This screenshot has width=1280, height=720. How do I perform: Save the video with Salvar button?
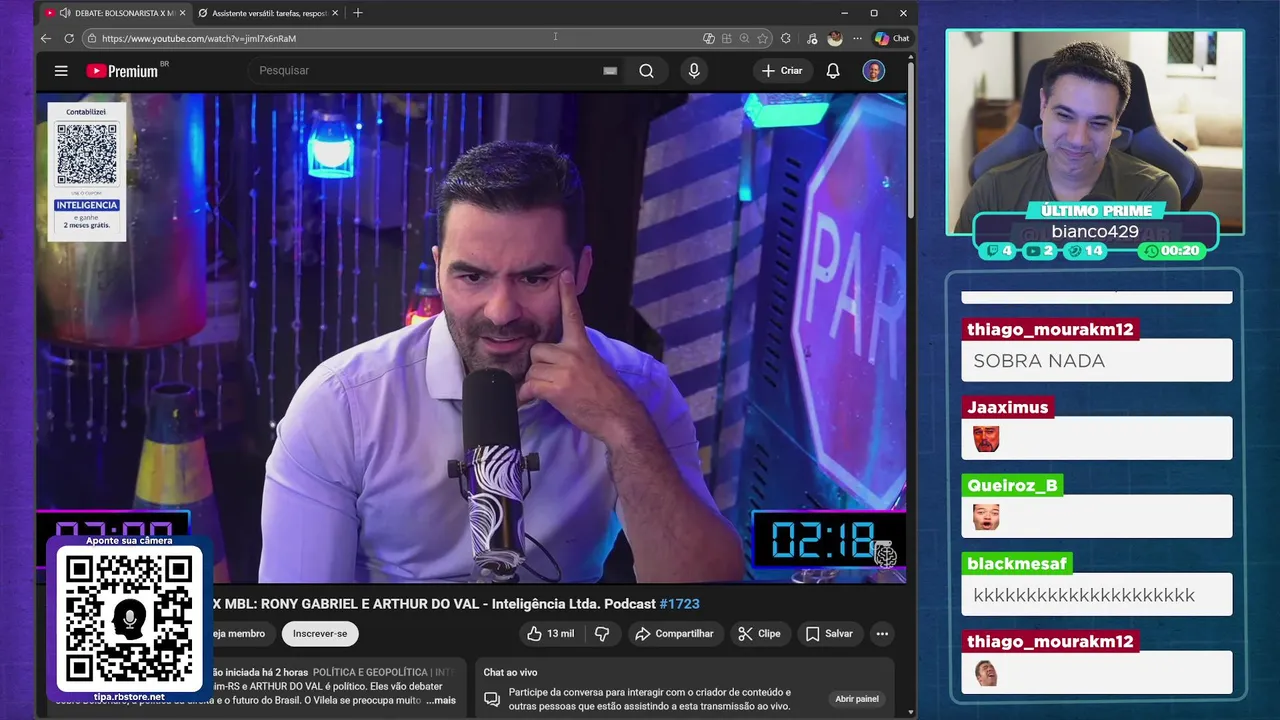point(829,633)
